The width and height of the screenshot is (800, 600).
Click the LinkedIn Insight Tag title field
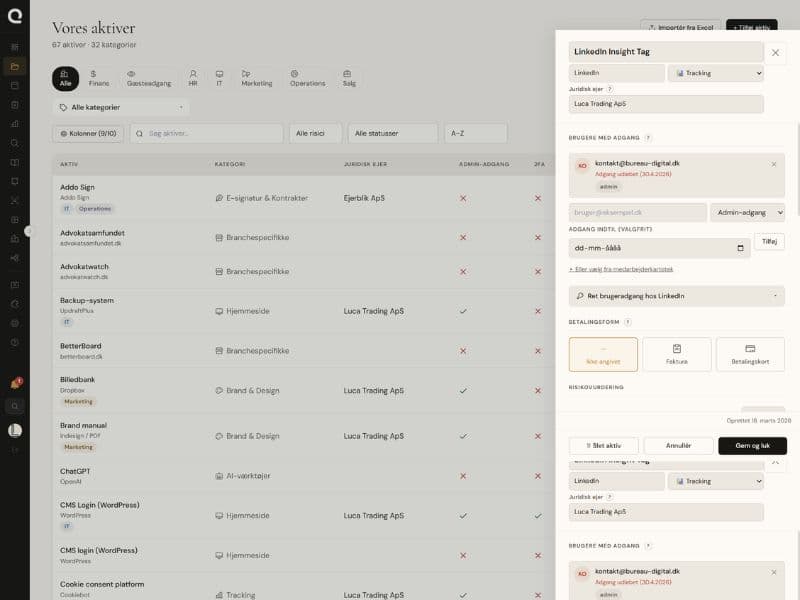point(666,52)
